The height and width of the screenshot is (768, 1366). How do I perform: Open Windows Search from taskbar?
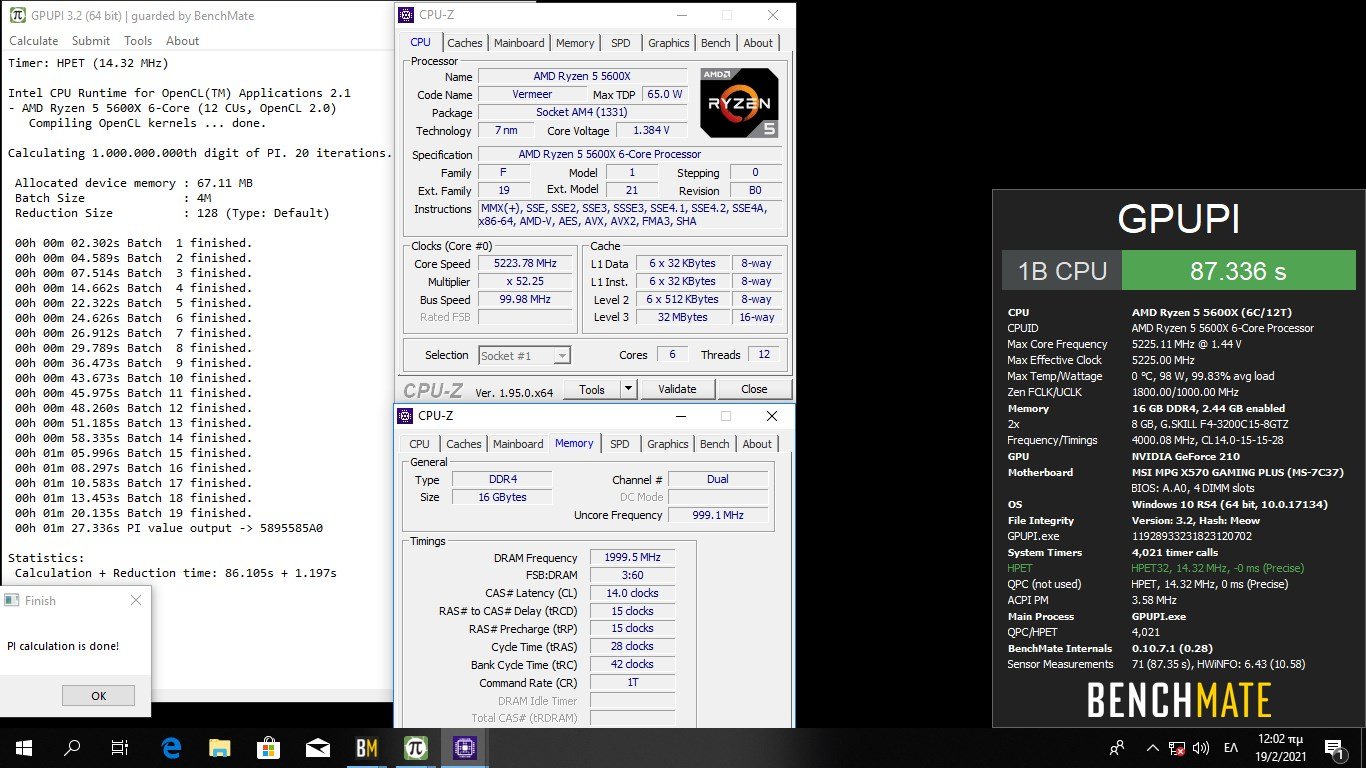[x=72, y=748]
